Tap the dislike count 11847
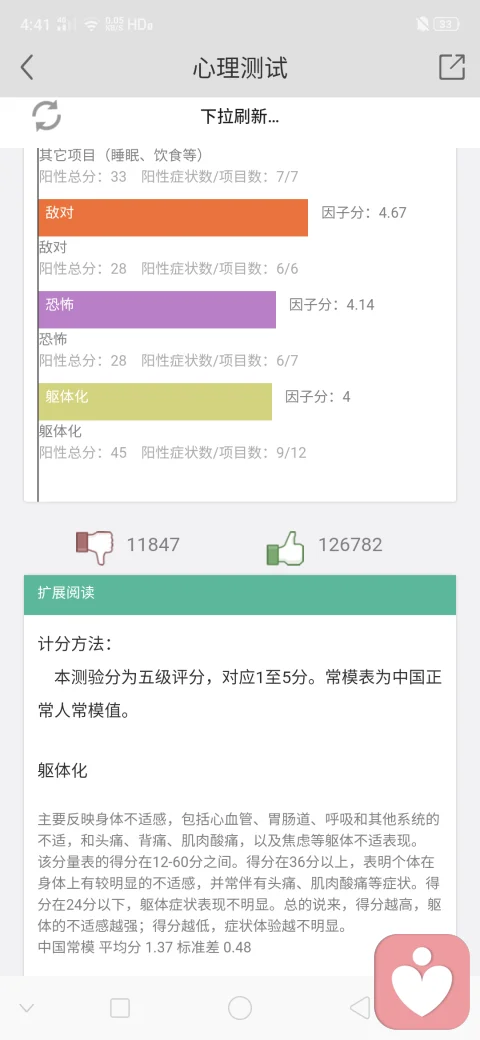 pos(153,545)
